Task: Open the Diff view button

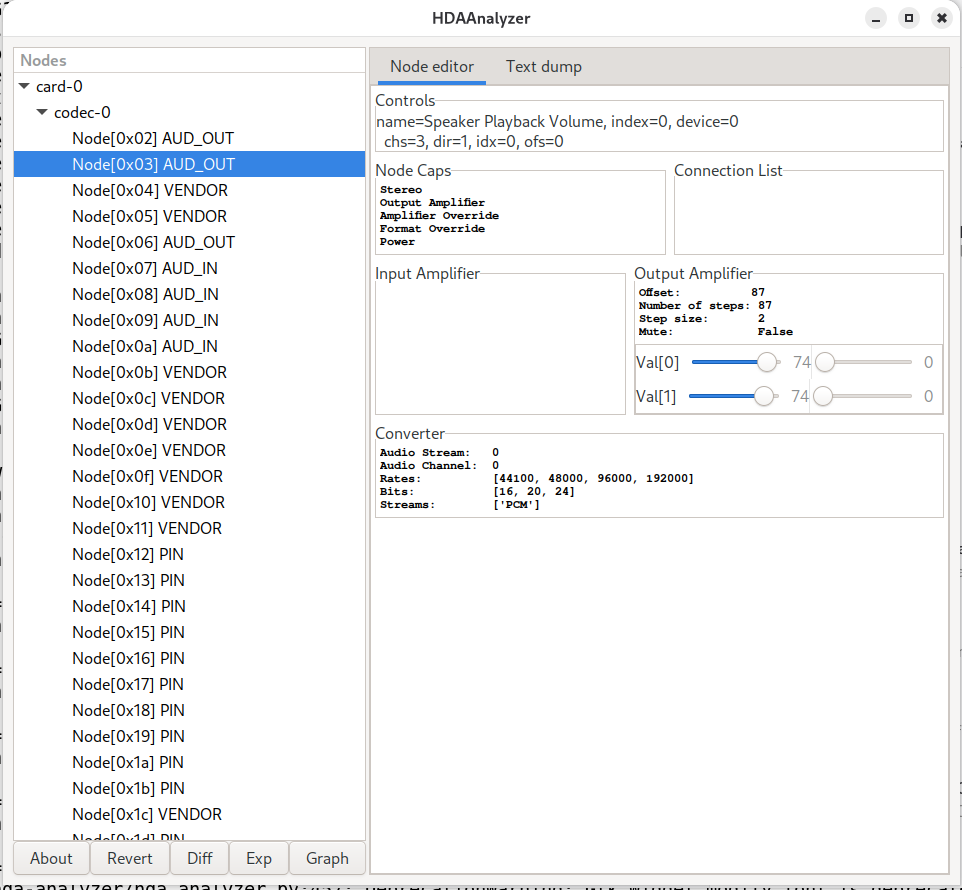Action: 199,858
